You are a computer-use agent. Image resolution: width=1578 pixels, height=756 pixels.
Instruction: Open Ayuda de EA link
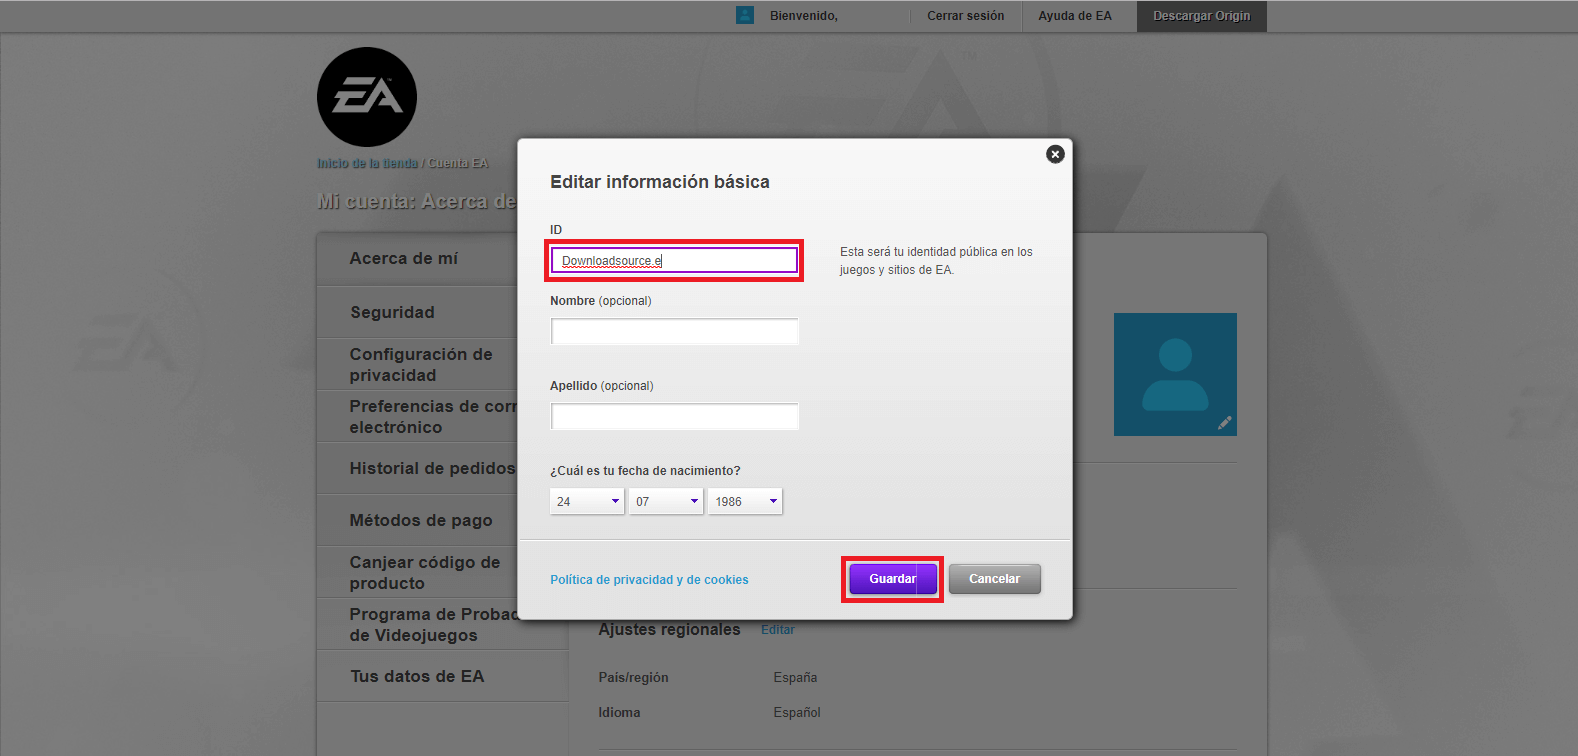pos(1075,16)
